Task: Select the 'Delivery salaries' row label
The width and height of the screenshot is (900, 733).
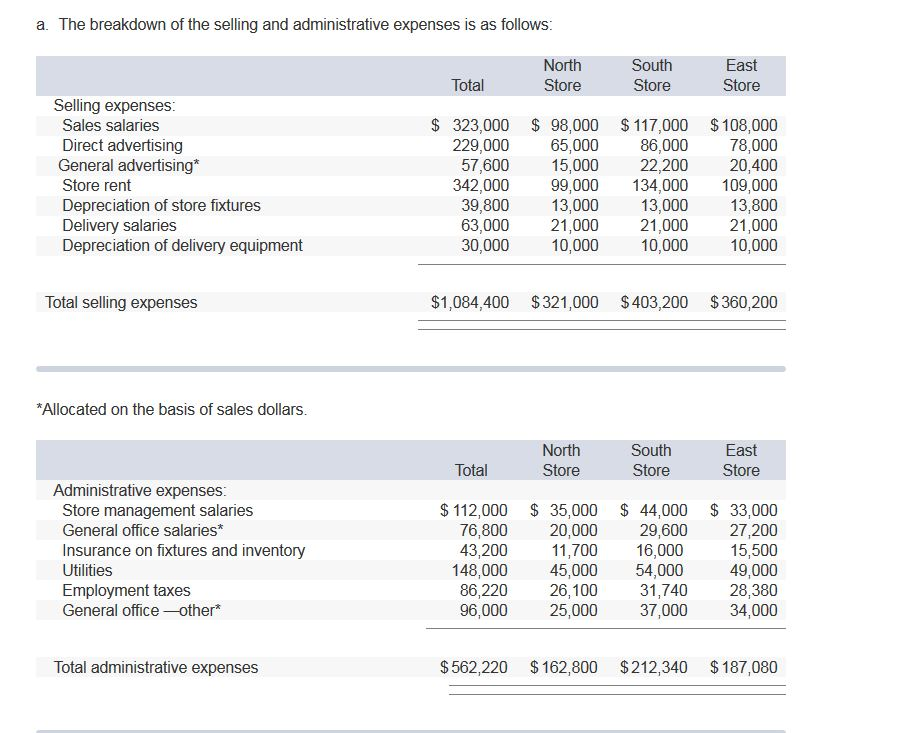Action: point(119,226)
